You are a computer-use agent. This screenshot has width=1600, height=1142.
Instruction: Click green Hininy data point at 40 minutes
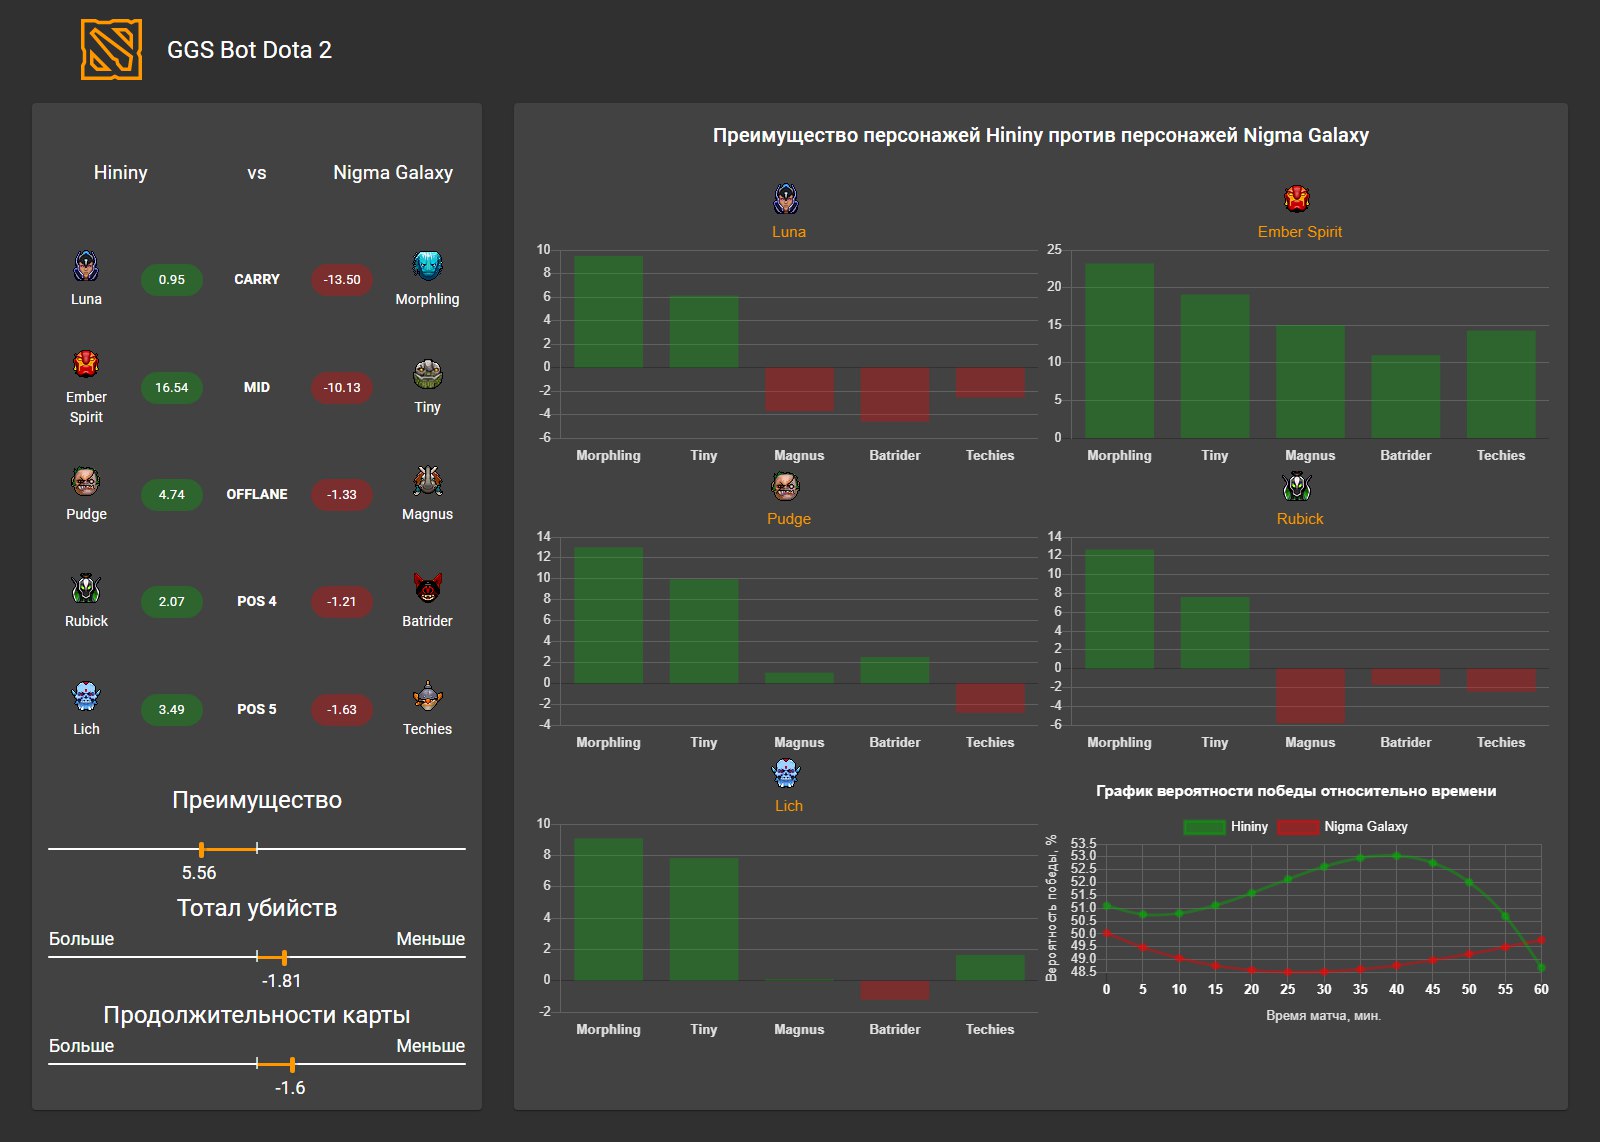[x=1397, y=856]
